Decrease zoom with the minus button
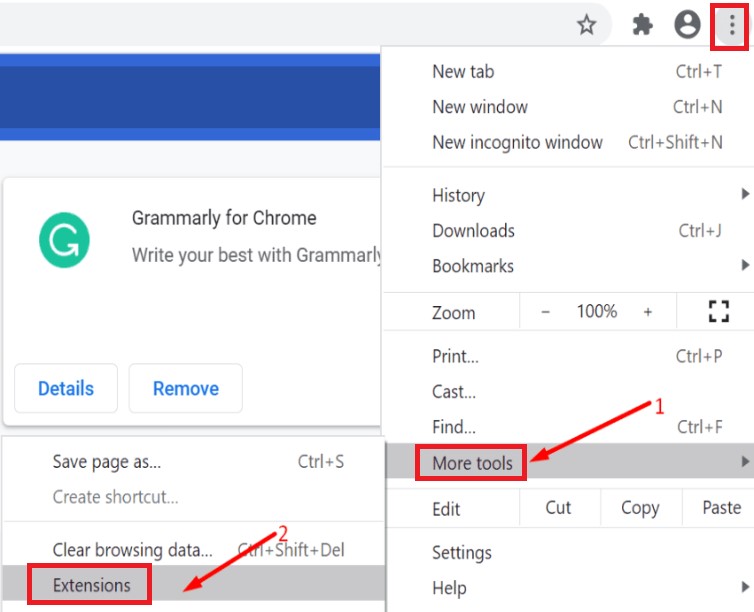 pyautogui.click(x=545, y=312)
